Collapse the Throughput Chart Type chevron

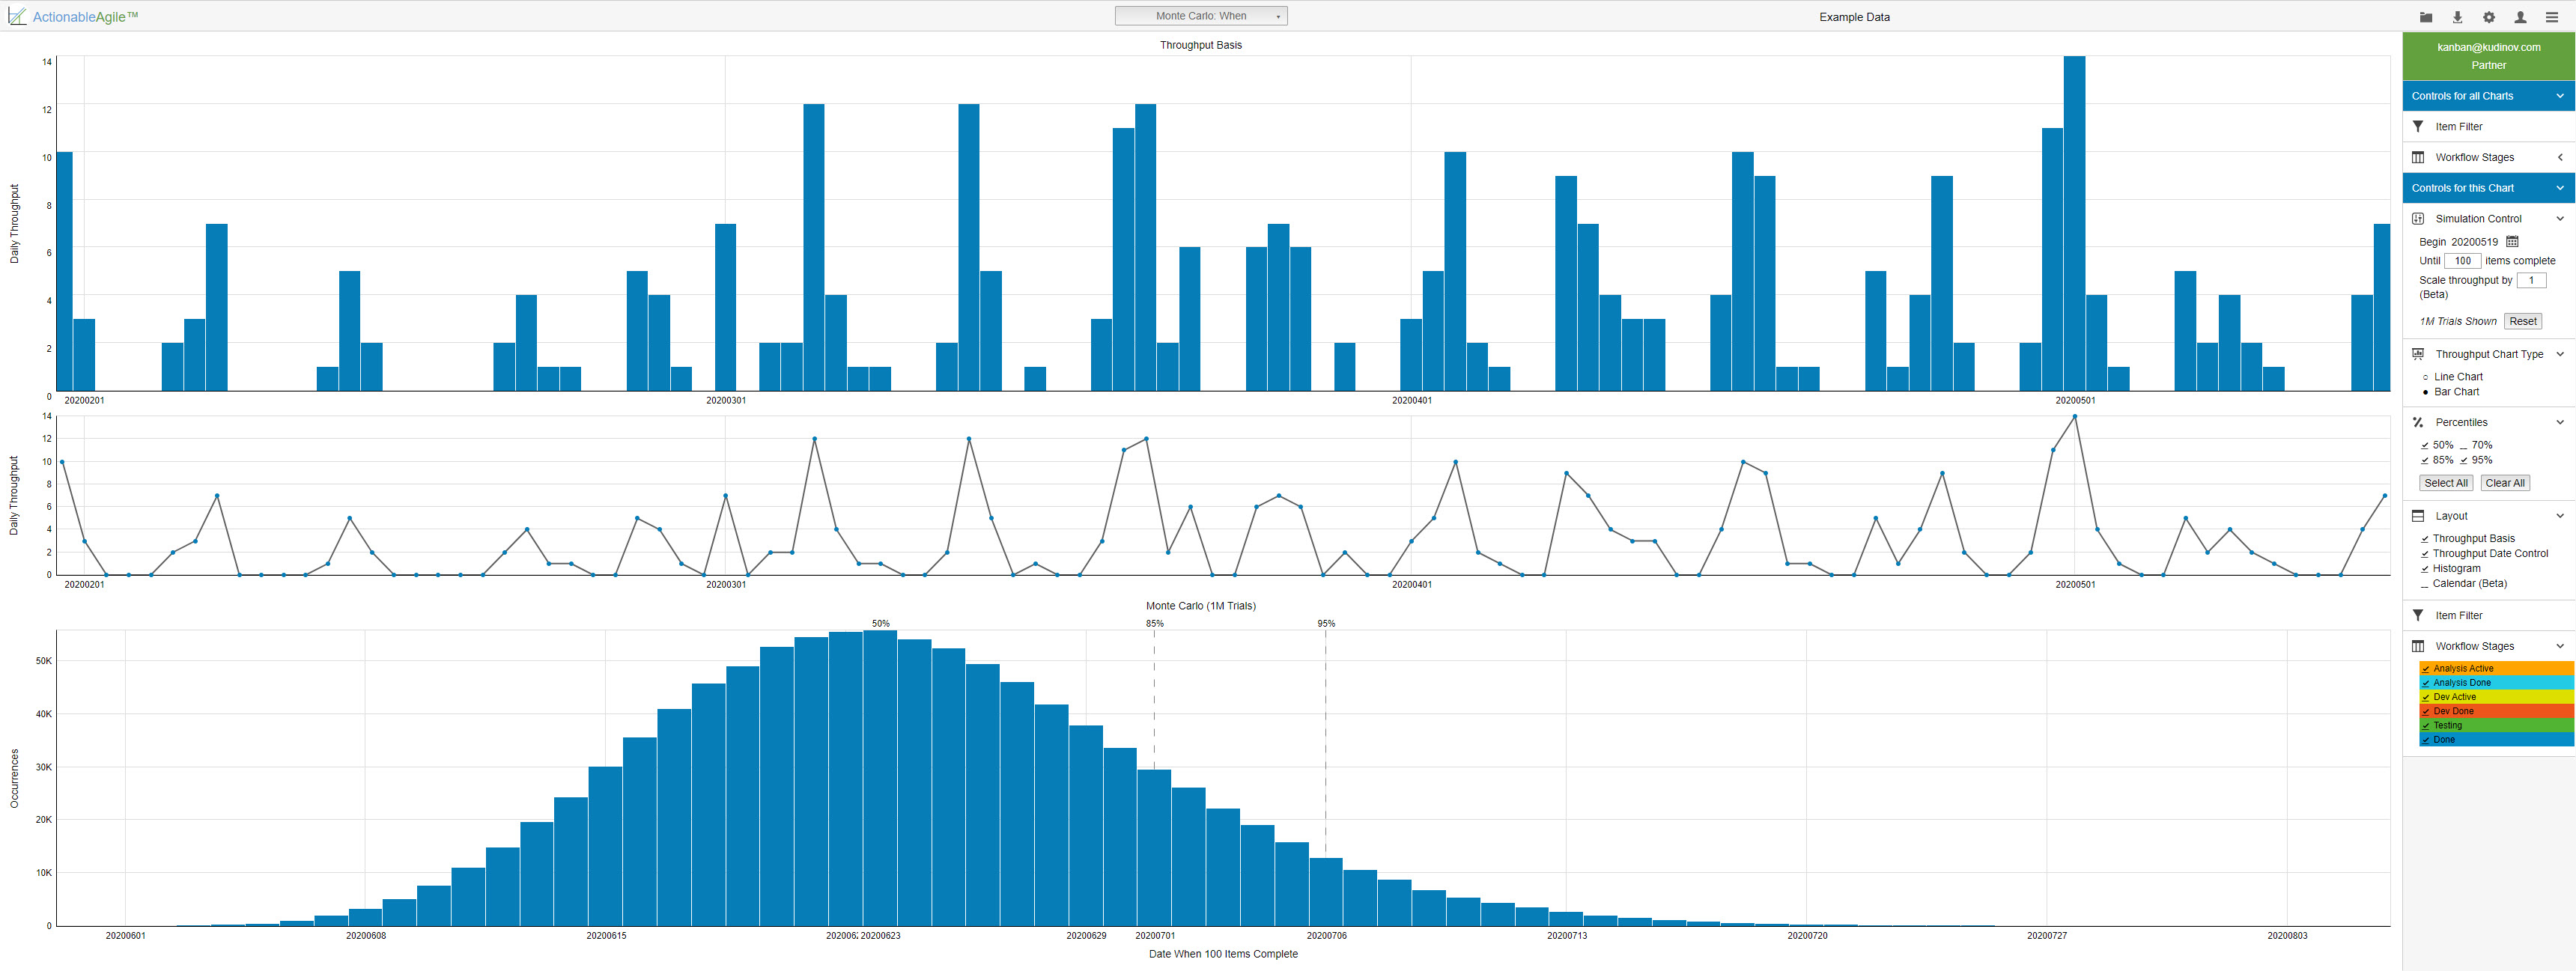click(2560, 354)
